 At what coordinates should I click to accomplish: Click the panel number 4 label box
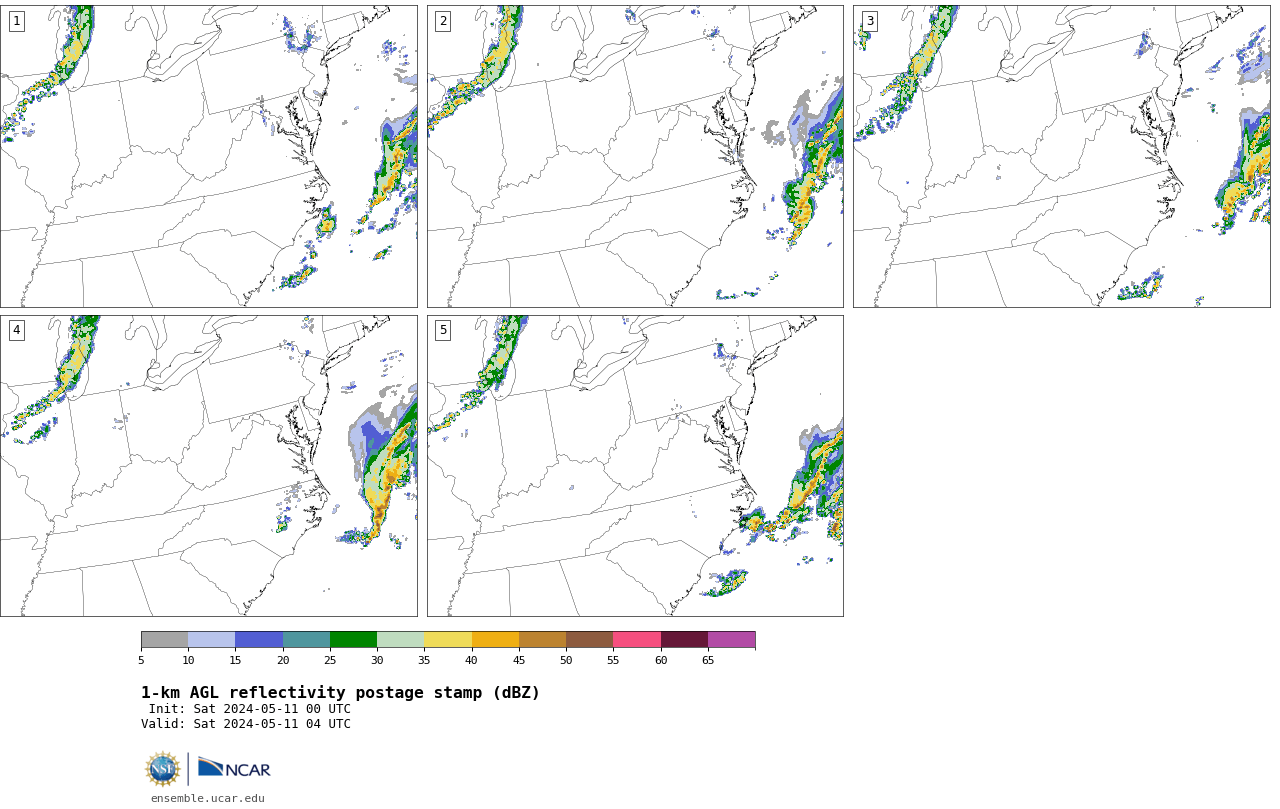click(x=16, y=330)
